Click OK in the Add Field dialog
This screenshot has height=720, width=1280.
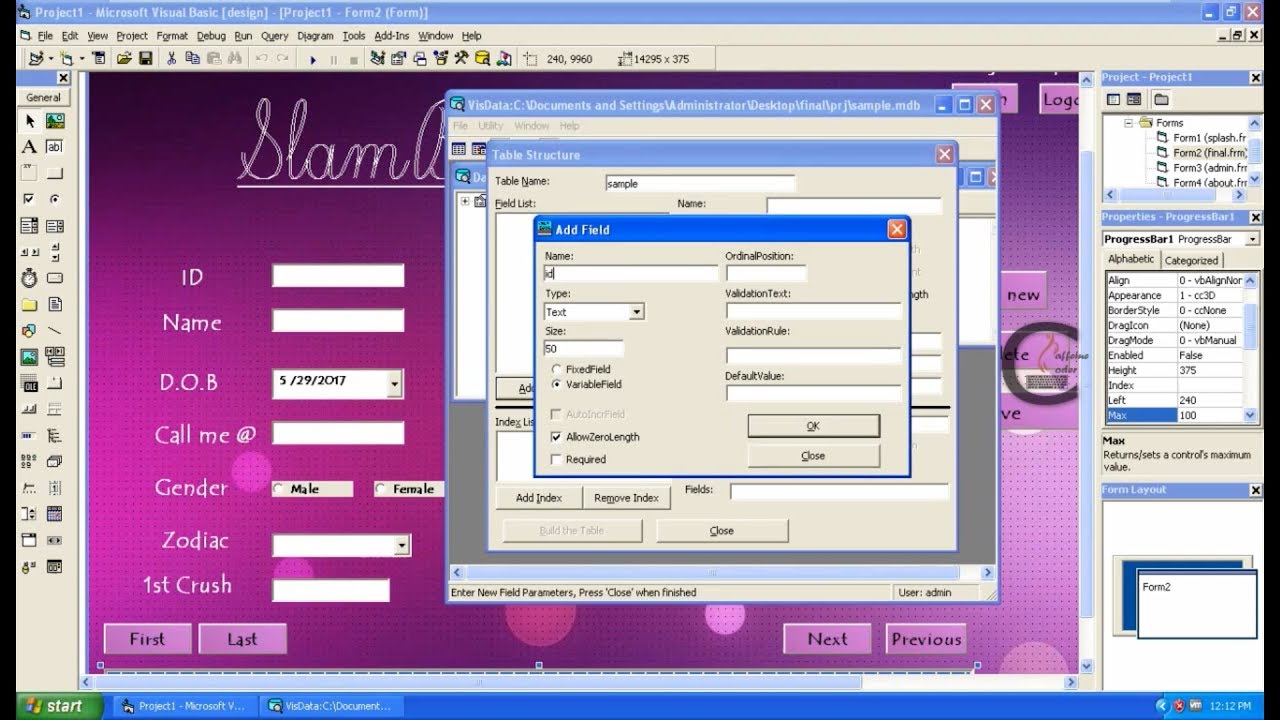point(813,426)
